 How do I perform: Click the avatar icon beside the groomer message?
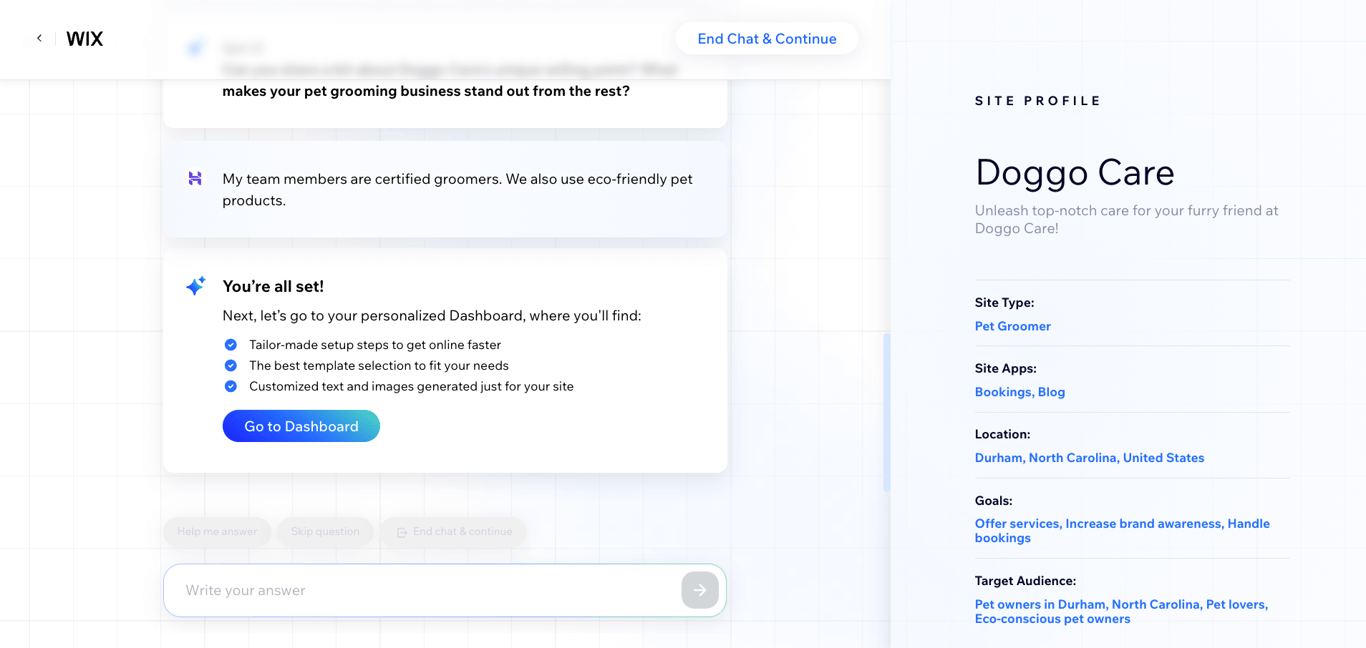[x=196, y=178]
